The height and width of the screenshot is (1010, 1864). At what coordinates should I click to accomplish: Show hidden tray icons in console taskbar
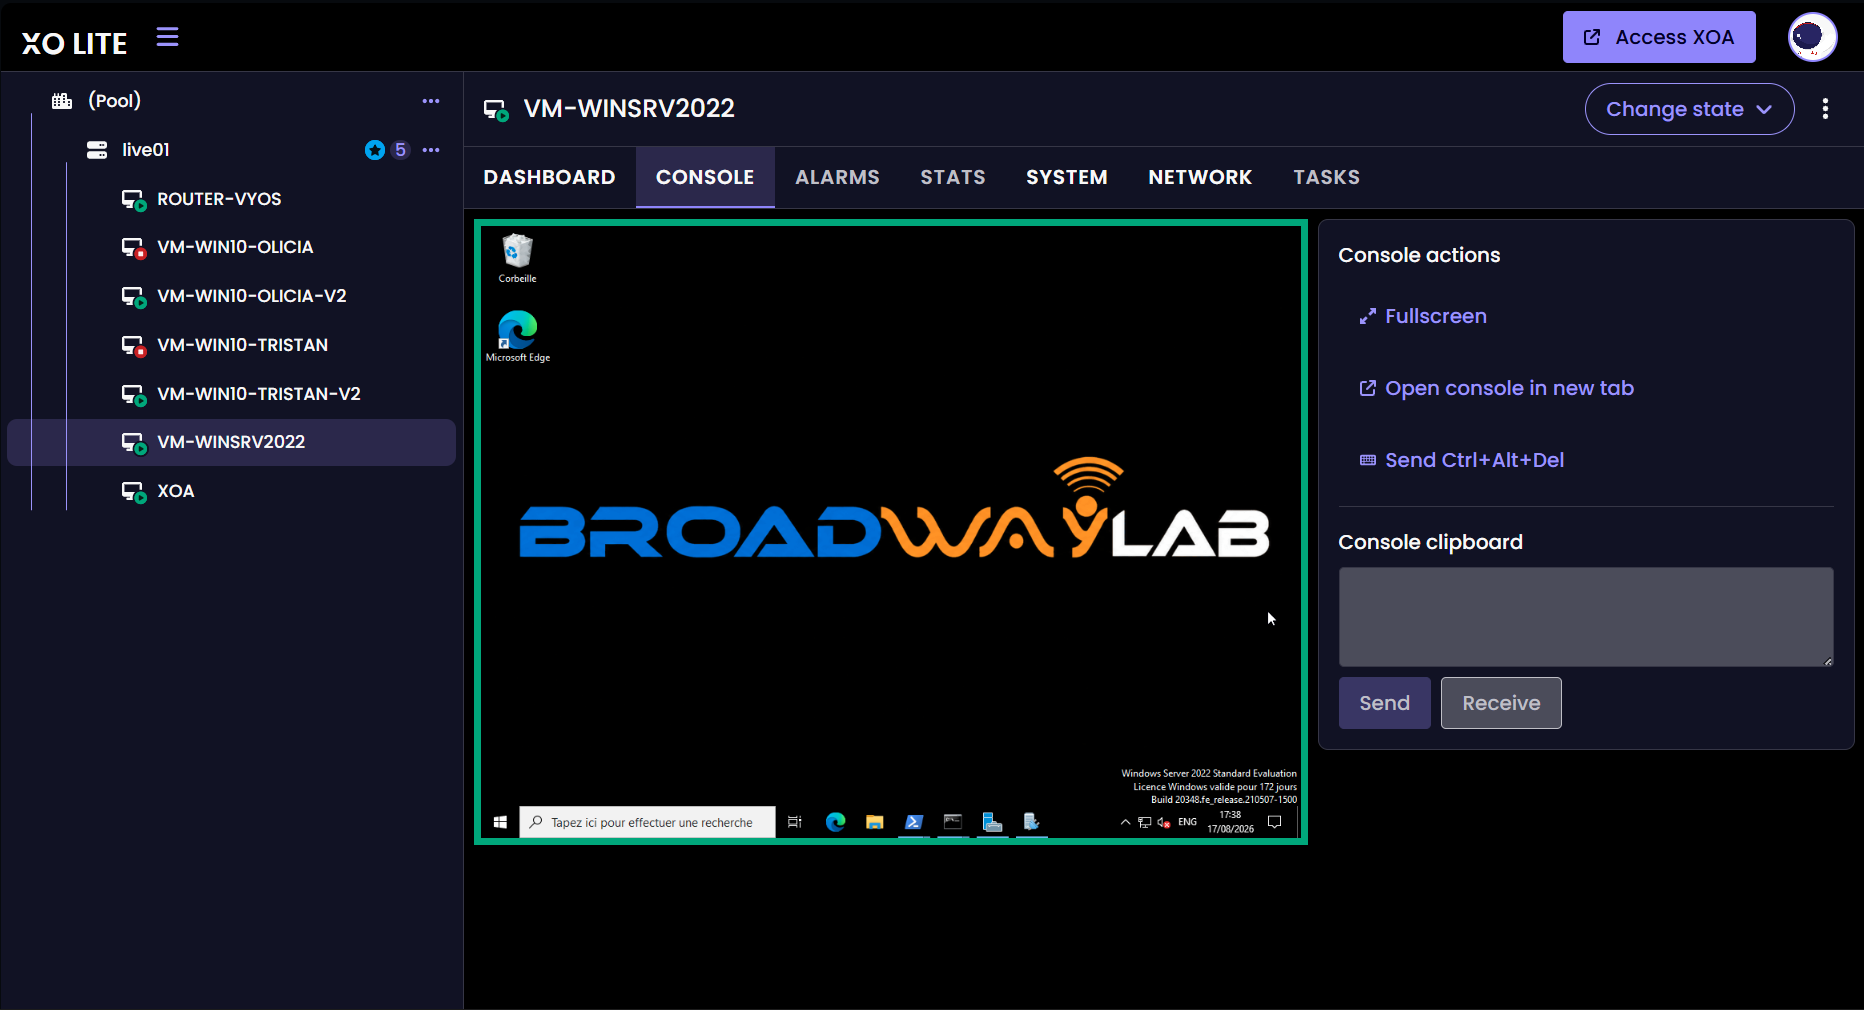click(x=1126, y=822)
